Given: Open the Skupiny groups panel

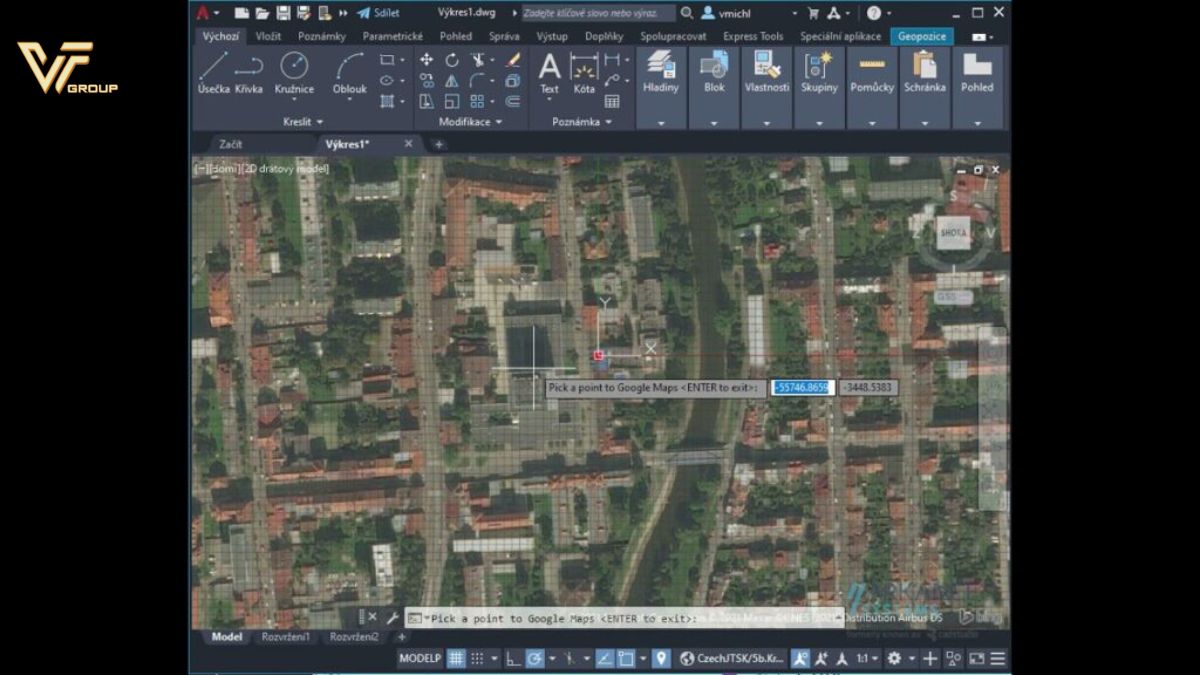Looking at the screenshot, I should click(x=819, y=73).
